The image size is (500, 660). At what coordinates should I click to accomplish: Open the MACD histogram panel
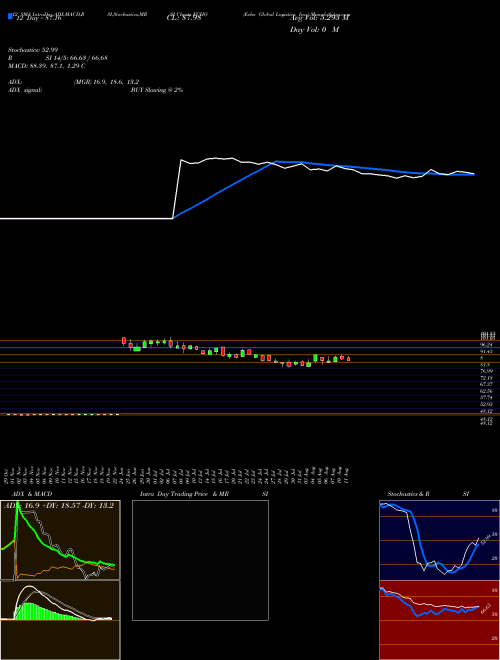point(60,620)
